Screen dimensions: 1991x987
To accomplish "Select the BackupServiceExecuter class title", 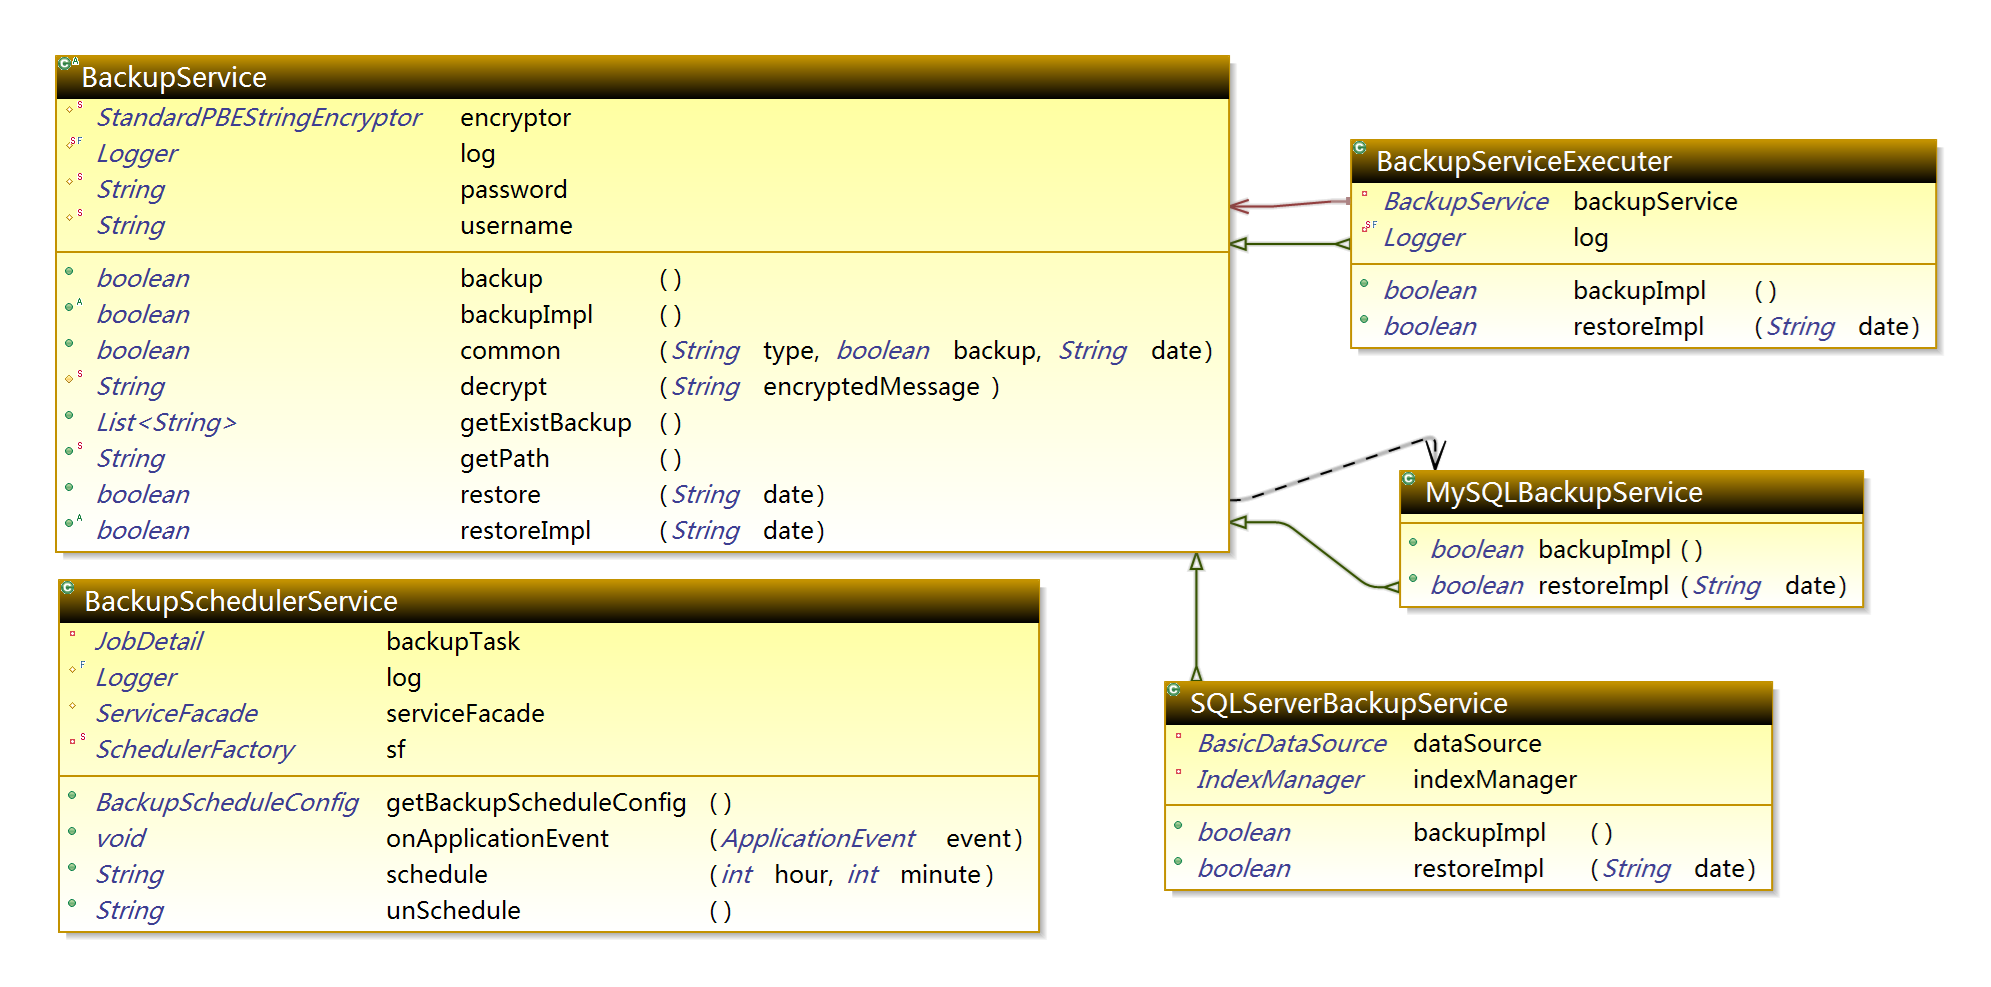I will click(1523, 161).
